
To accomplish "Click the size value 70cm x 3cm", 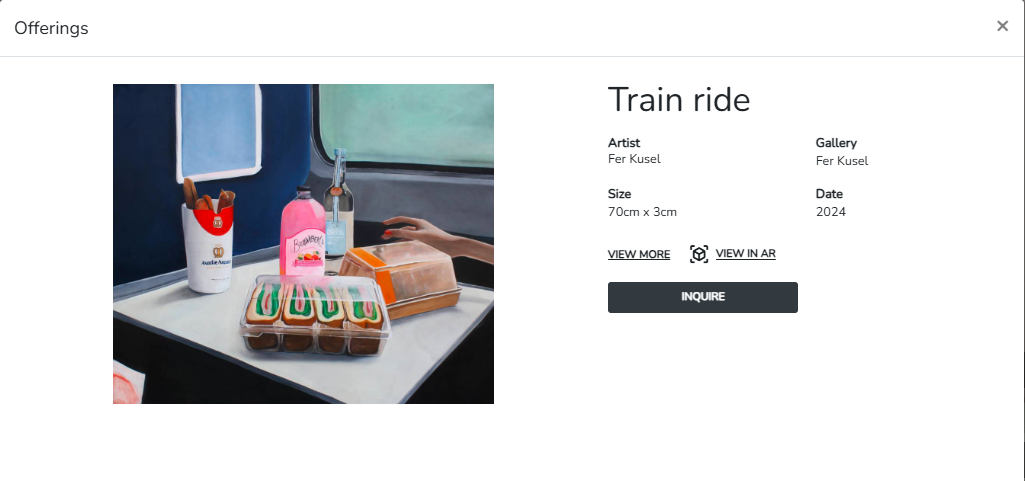I will [642, 212].
